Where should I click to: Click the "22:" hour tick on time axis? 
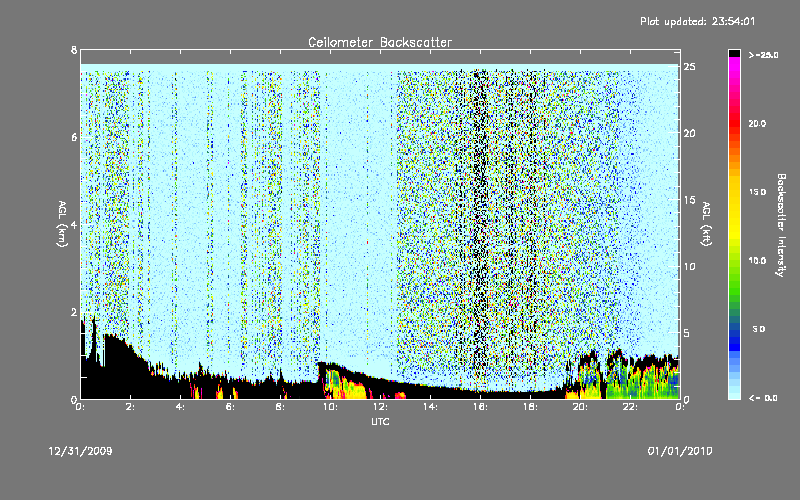coord(630,407)
